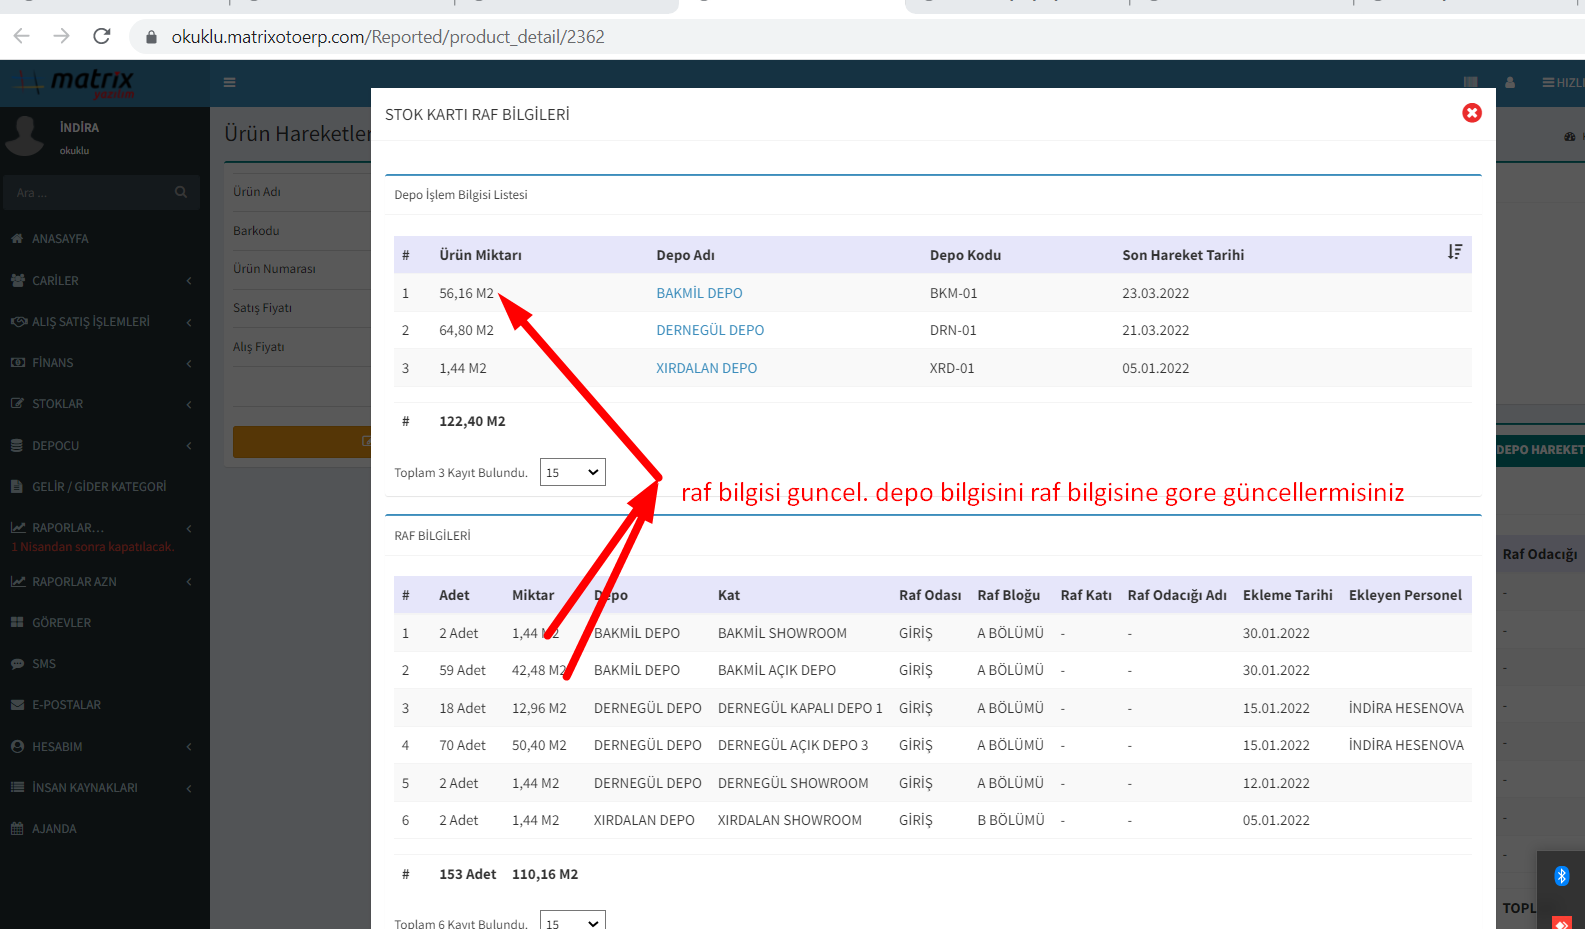The width and height of the screenshot is (1585, 929).
Task: Click the Bluetooth icon at bottom right
Action: tap(1561, 876)
